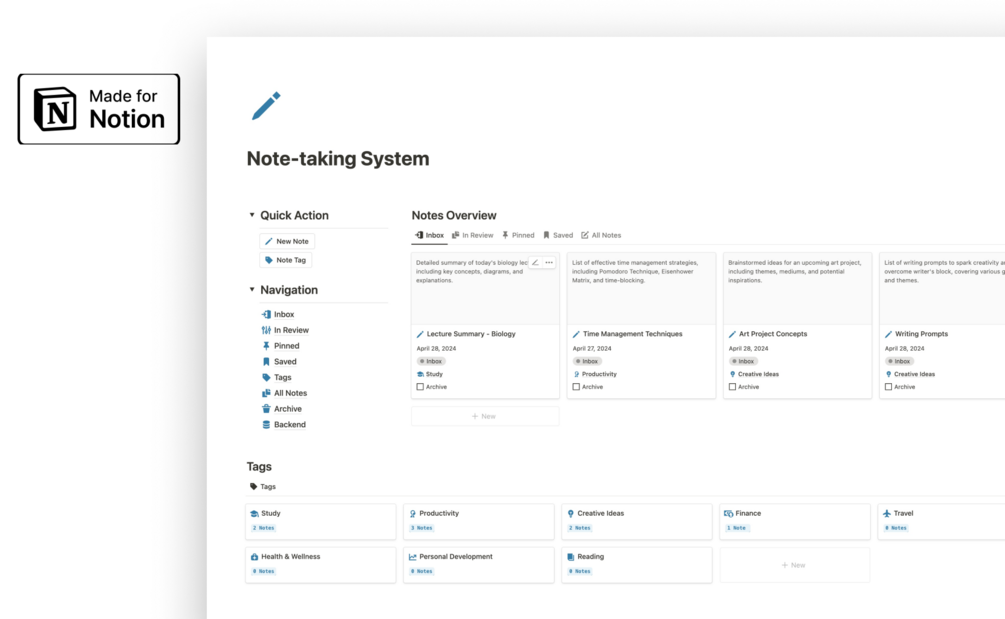The image size is (1005, 619).
Task: Click the book icon on Reading tag
Action: pos(570,557)
